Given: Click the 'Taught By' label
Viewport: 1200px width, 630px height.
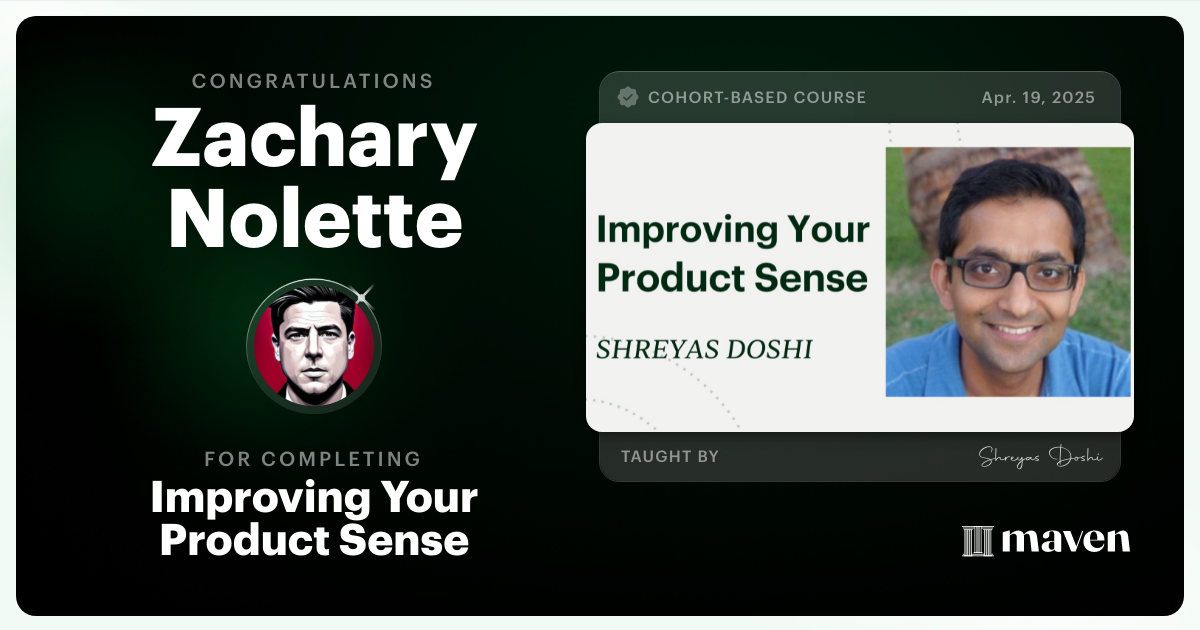Looking at the screenshot, I should coord(670,457).
